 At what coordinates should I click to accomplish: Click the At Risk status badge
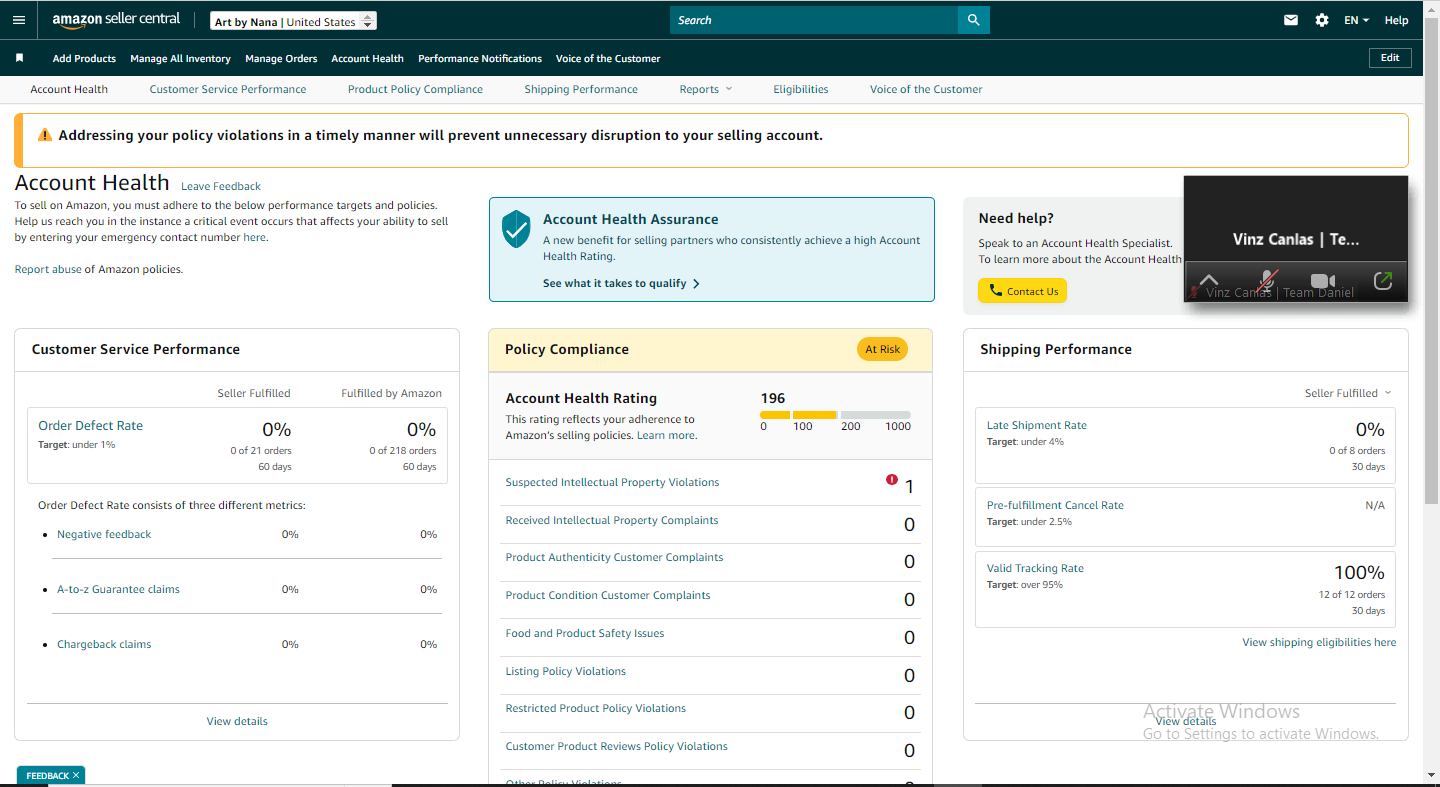point(883,349)
